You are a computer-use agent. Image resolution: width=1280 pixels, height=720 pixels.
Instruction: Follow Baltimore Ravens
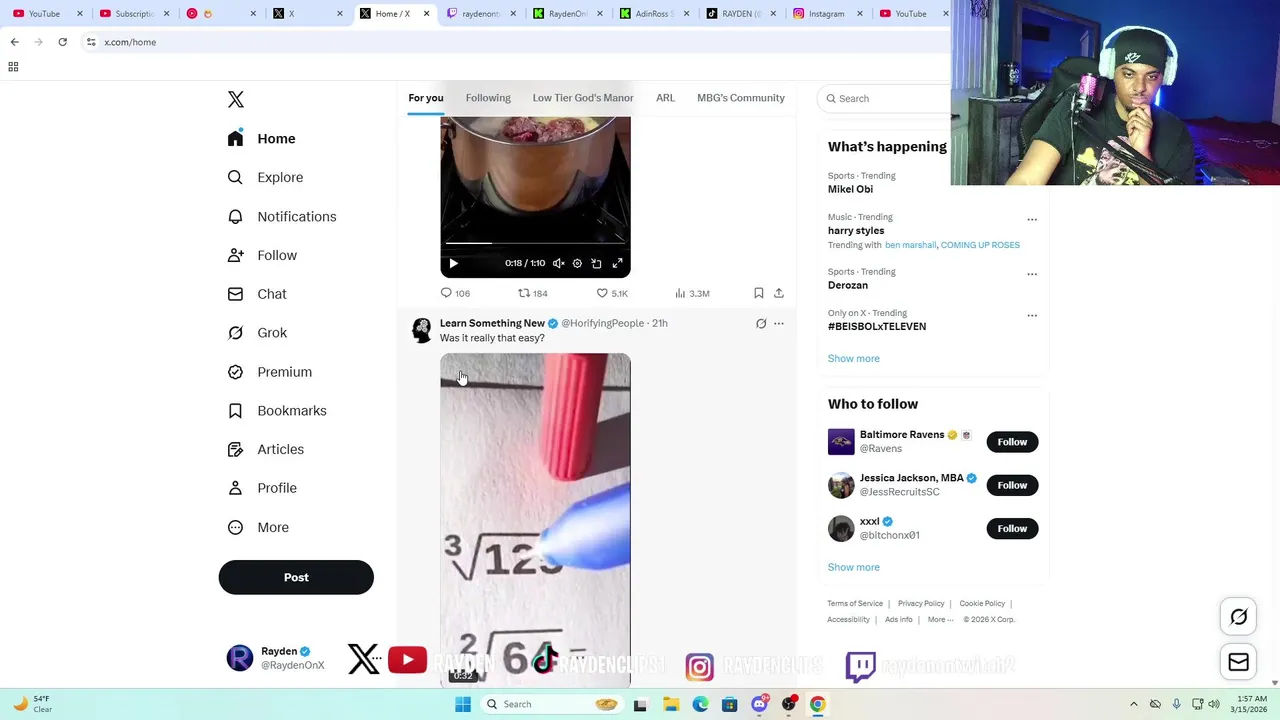click(1012, 442)
